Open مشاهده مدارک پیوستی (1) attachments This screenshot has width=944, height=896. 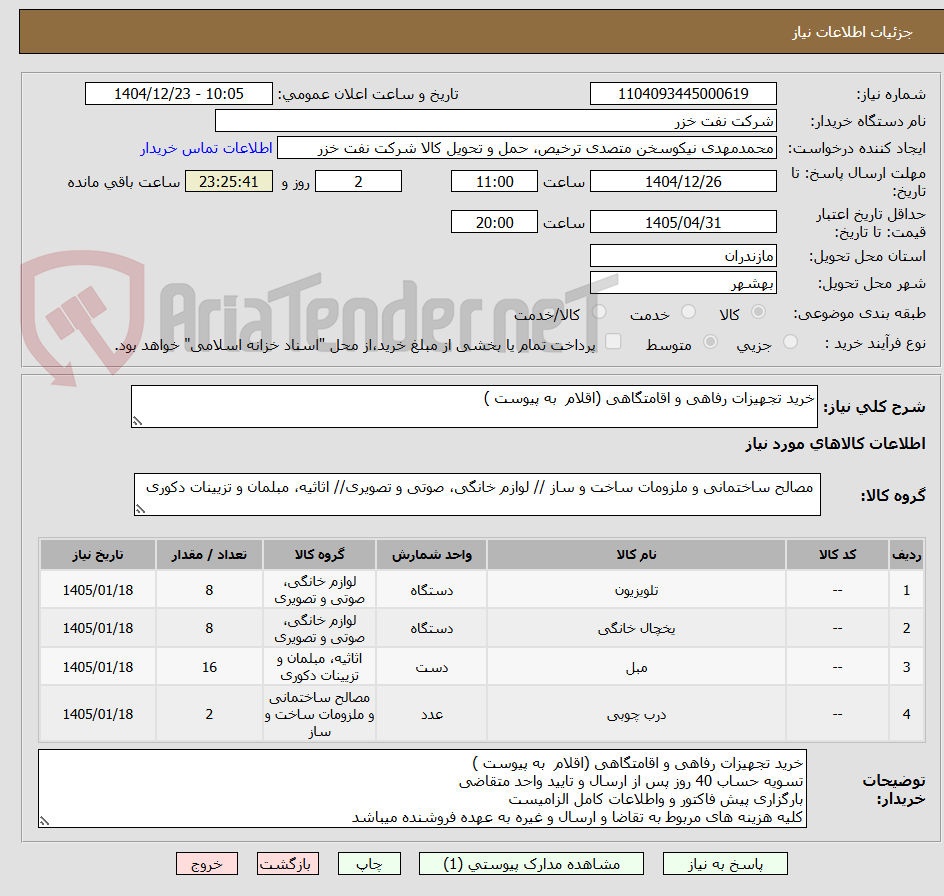pos(531,863)
